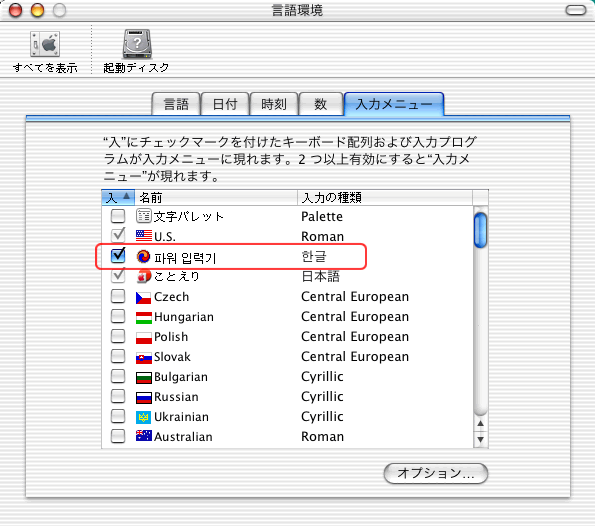595x526 pixels.
Task: Enable the Russian keyboard checkbox
Action: [x=118, y=396]
